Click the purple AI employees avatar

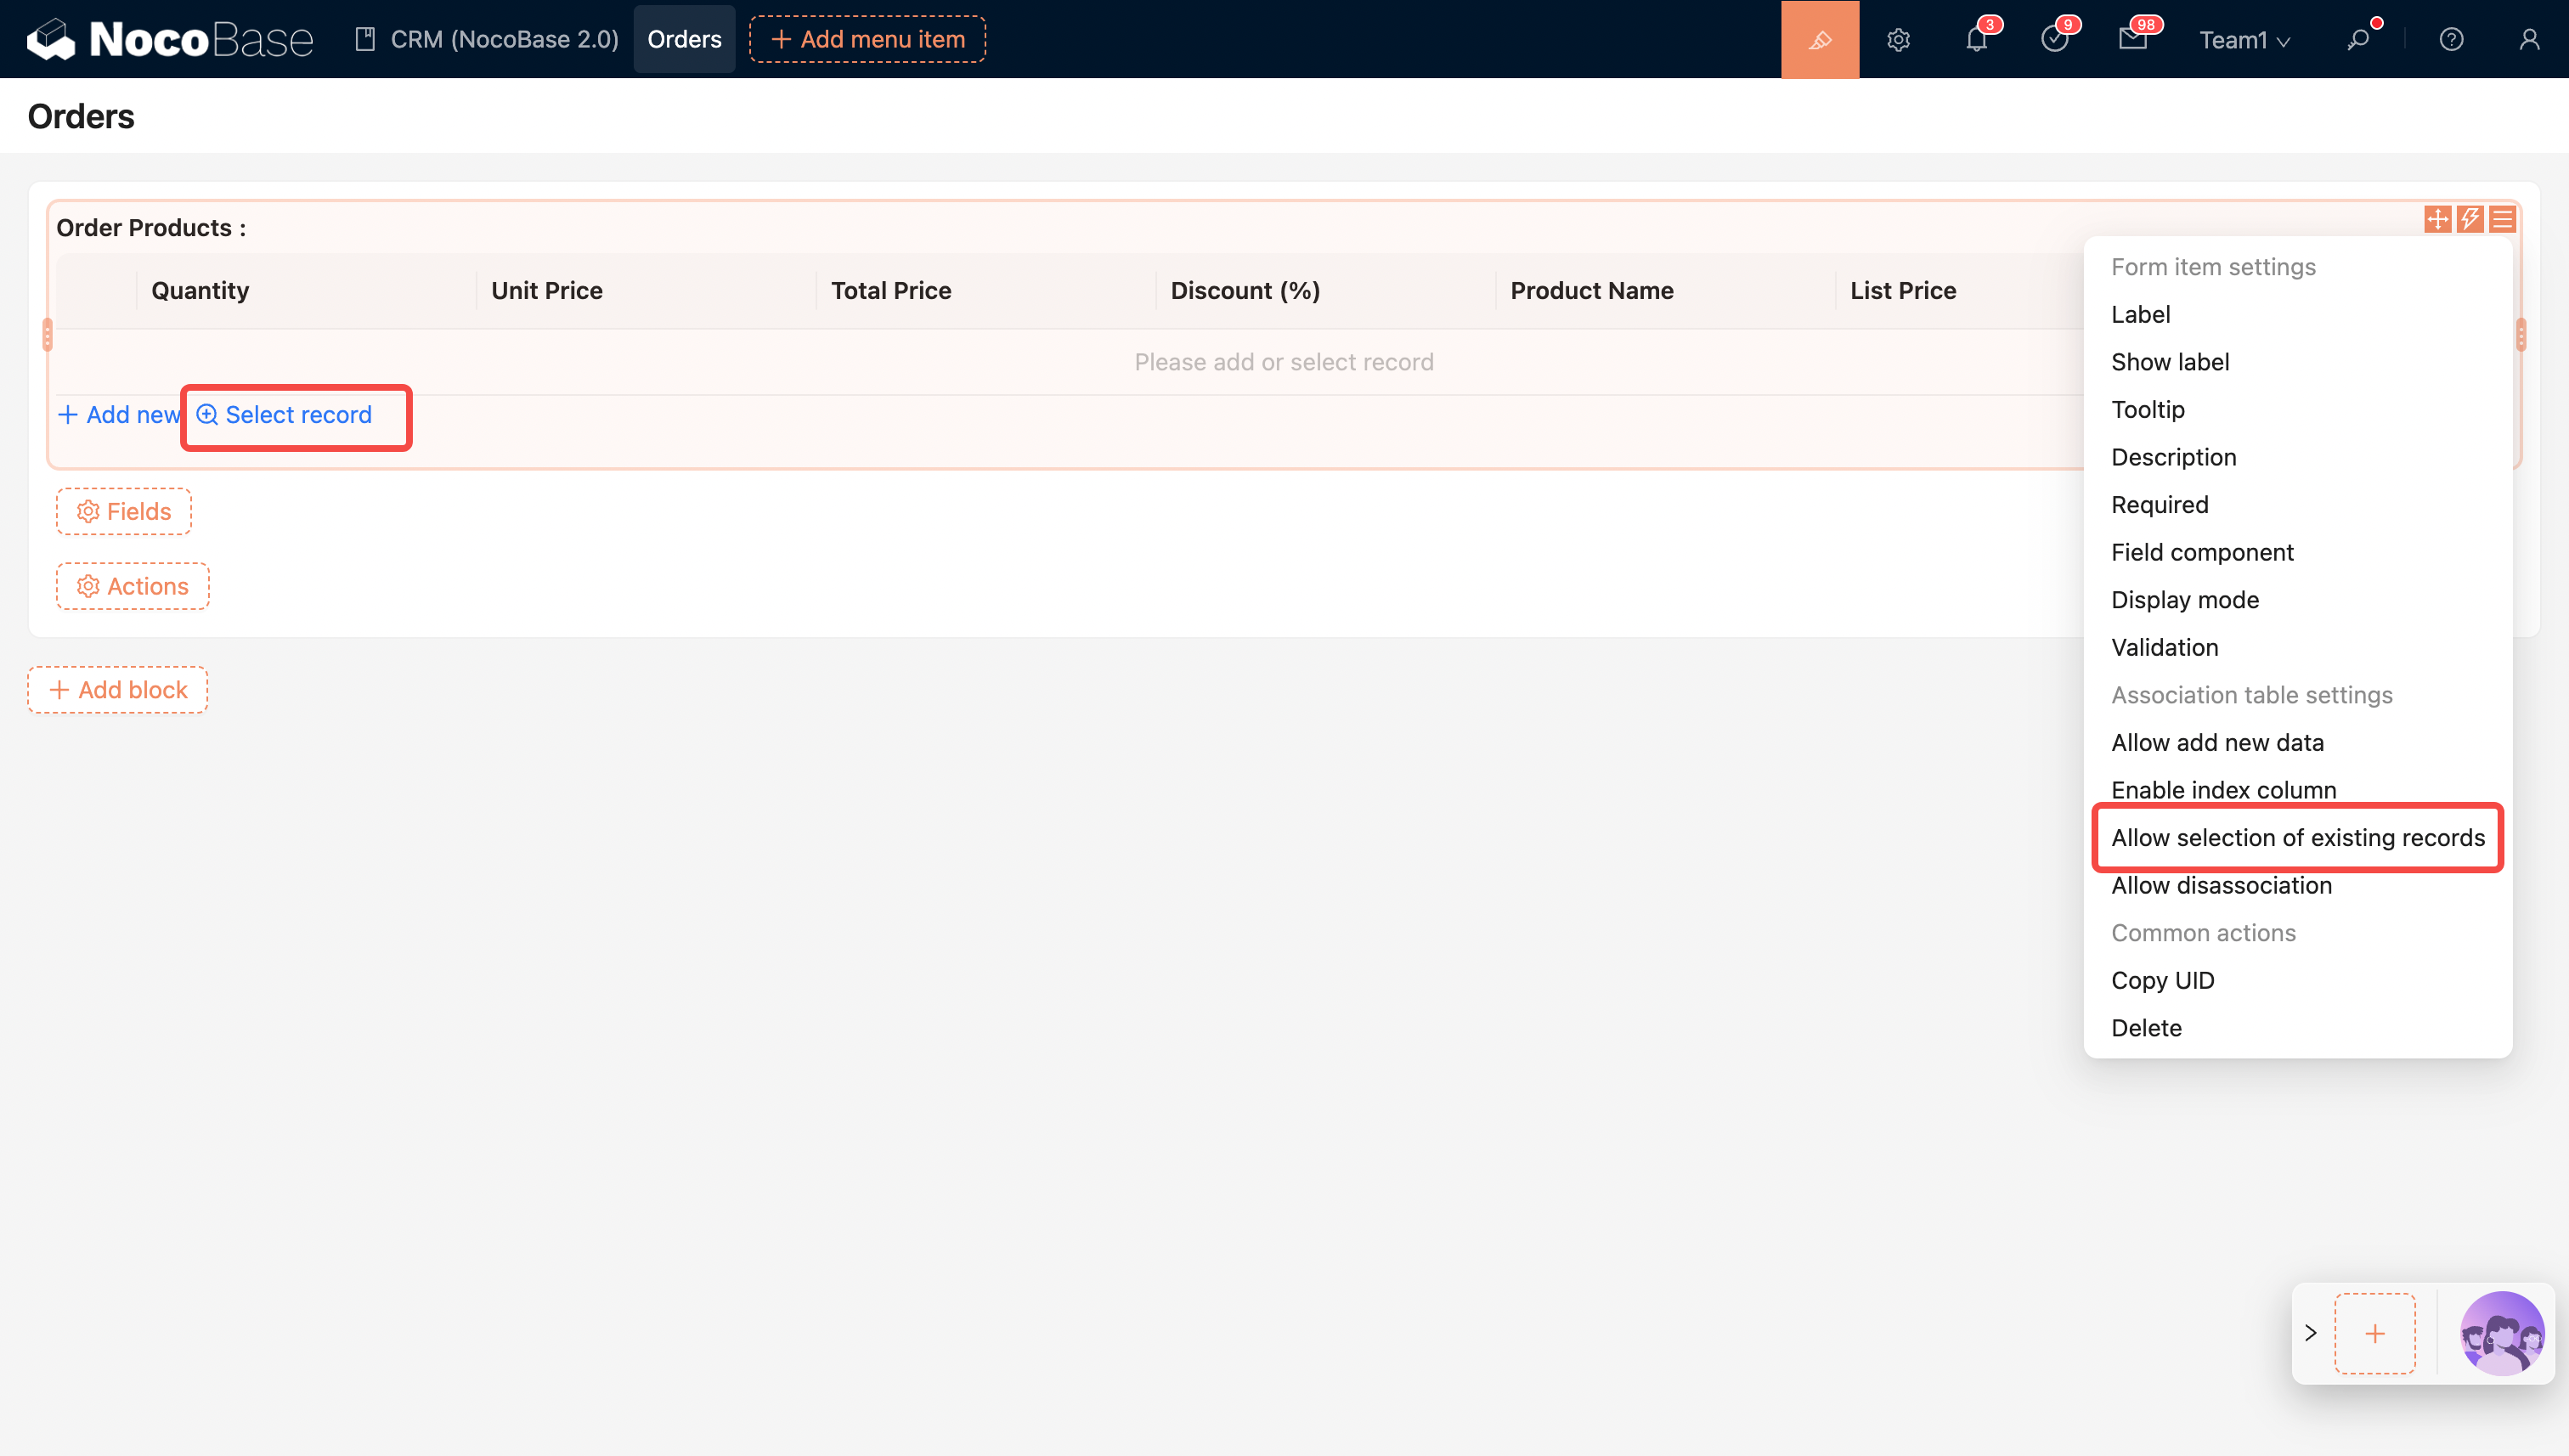pyautogui.click(x=2501, y=1333)
